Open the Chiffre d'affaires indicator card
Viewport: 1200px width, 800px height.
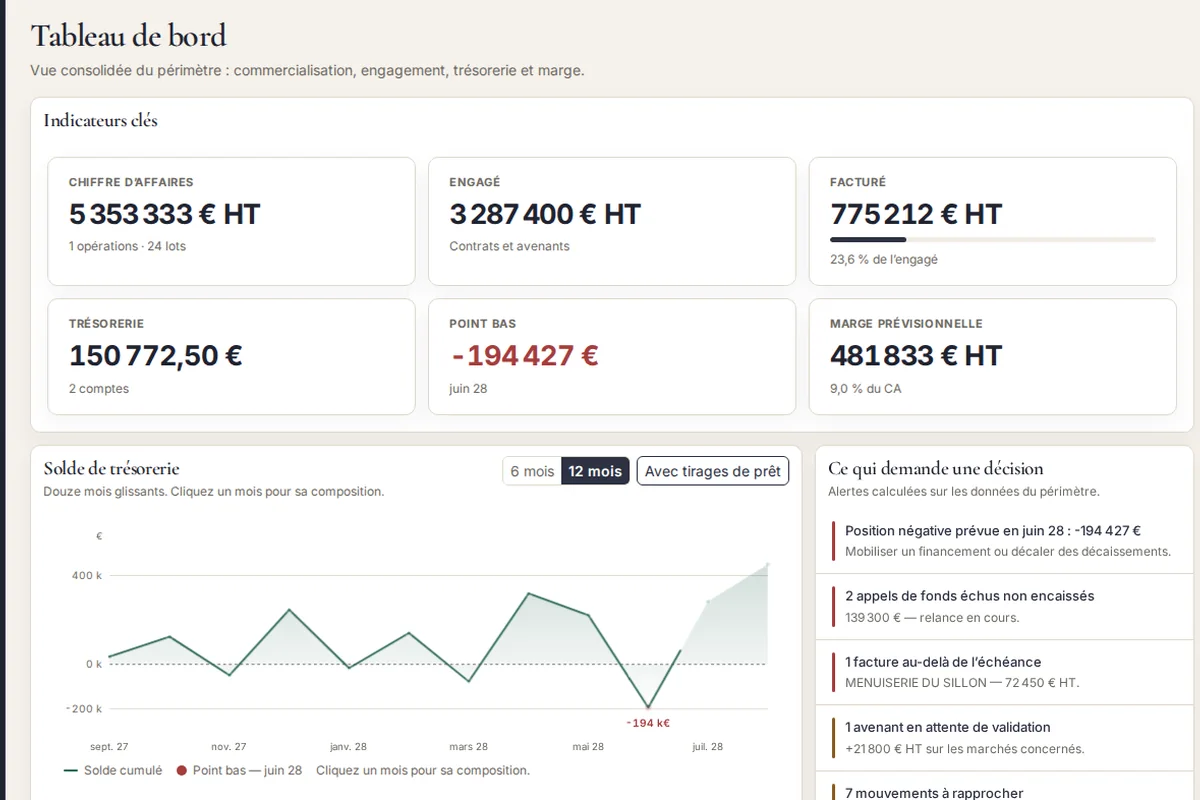231,221
